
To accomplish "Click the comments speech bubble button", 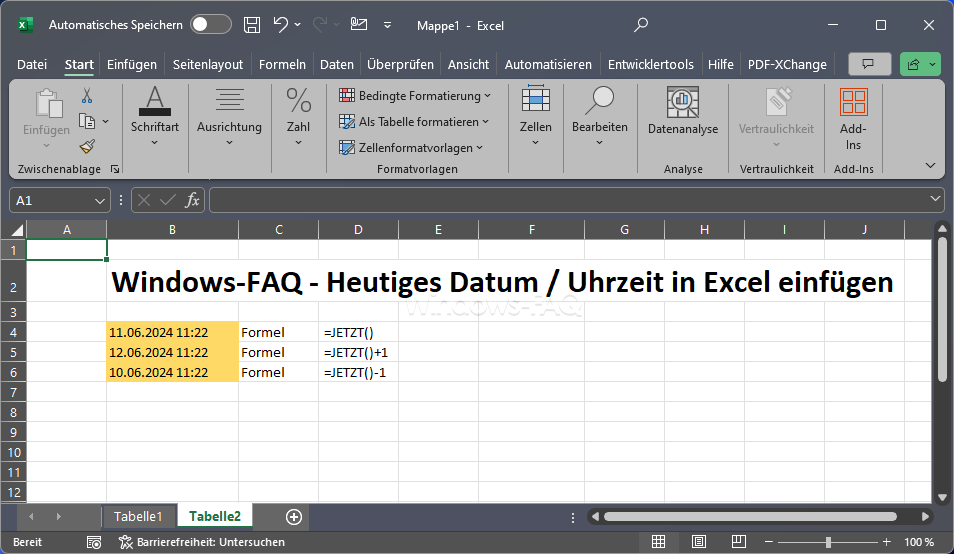I will (869, 64).
